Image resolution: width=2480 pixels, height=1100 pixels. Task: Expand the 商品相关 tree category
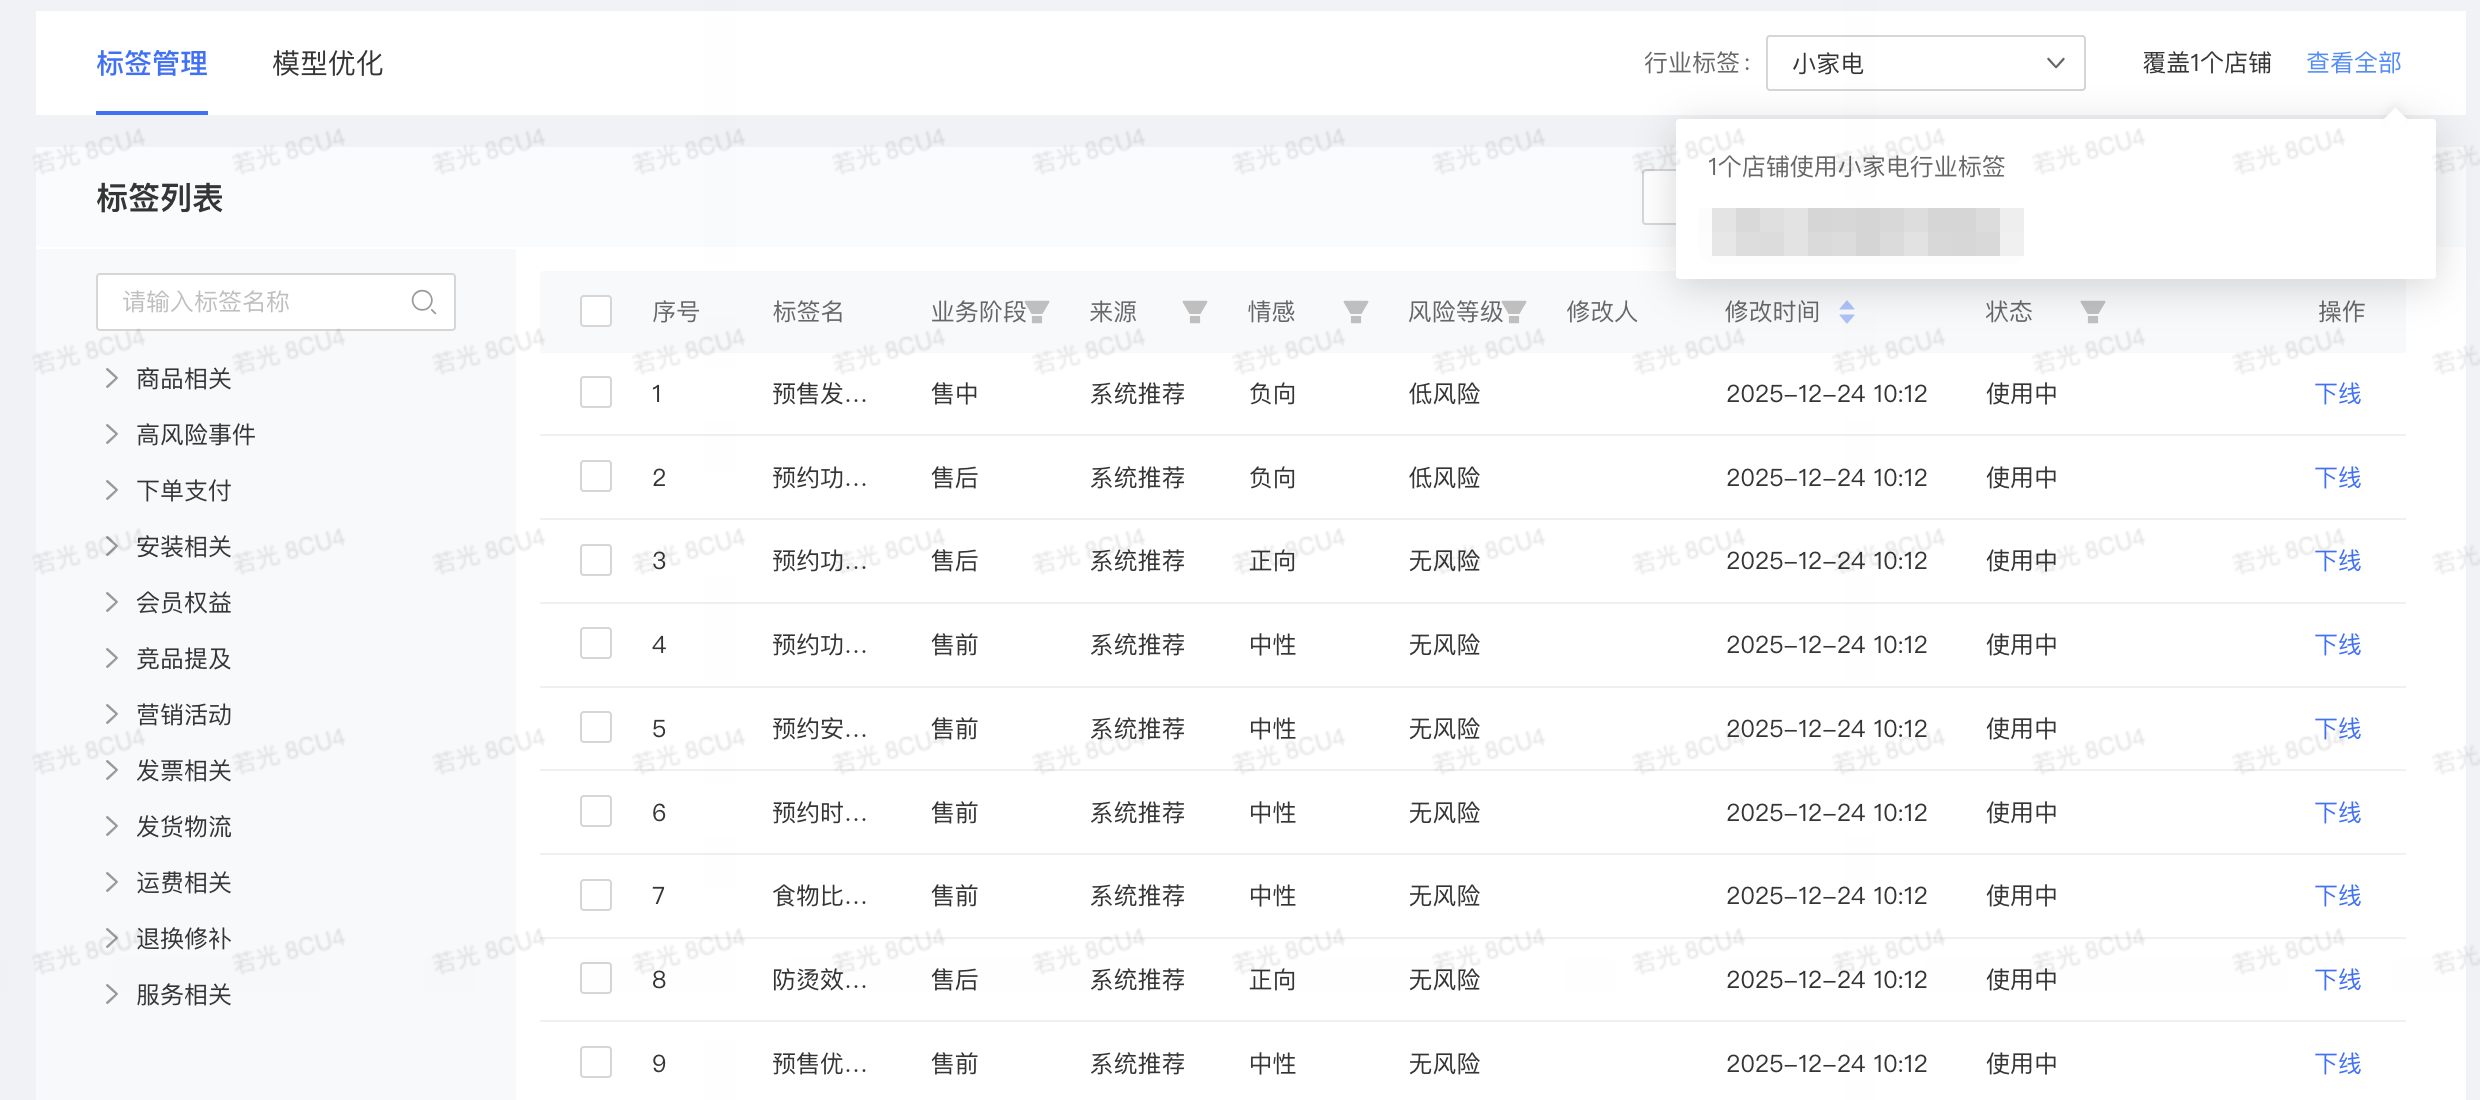(x=112, y=378)
